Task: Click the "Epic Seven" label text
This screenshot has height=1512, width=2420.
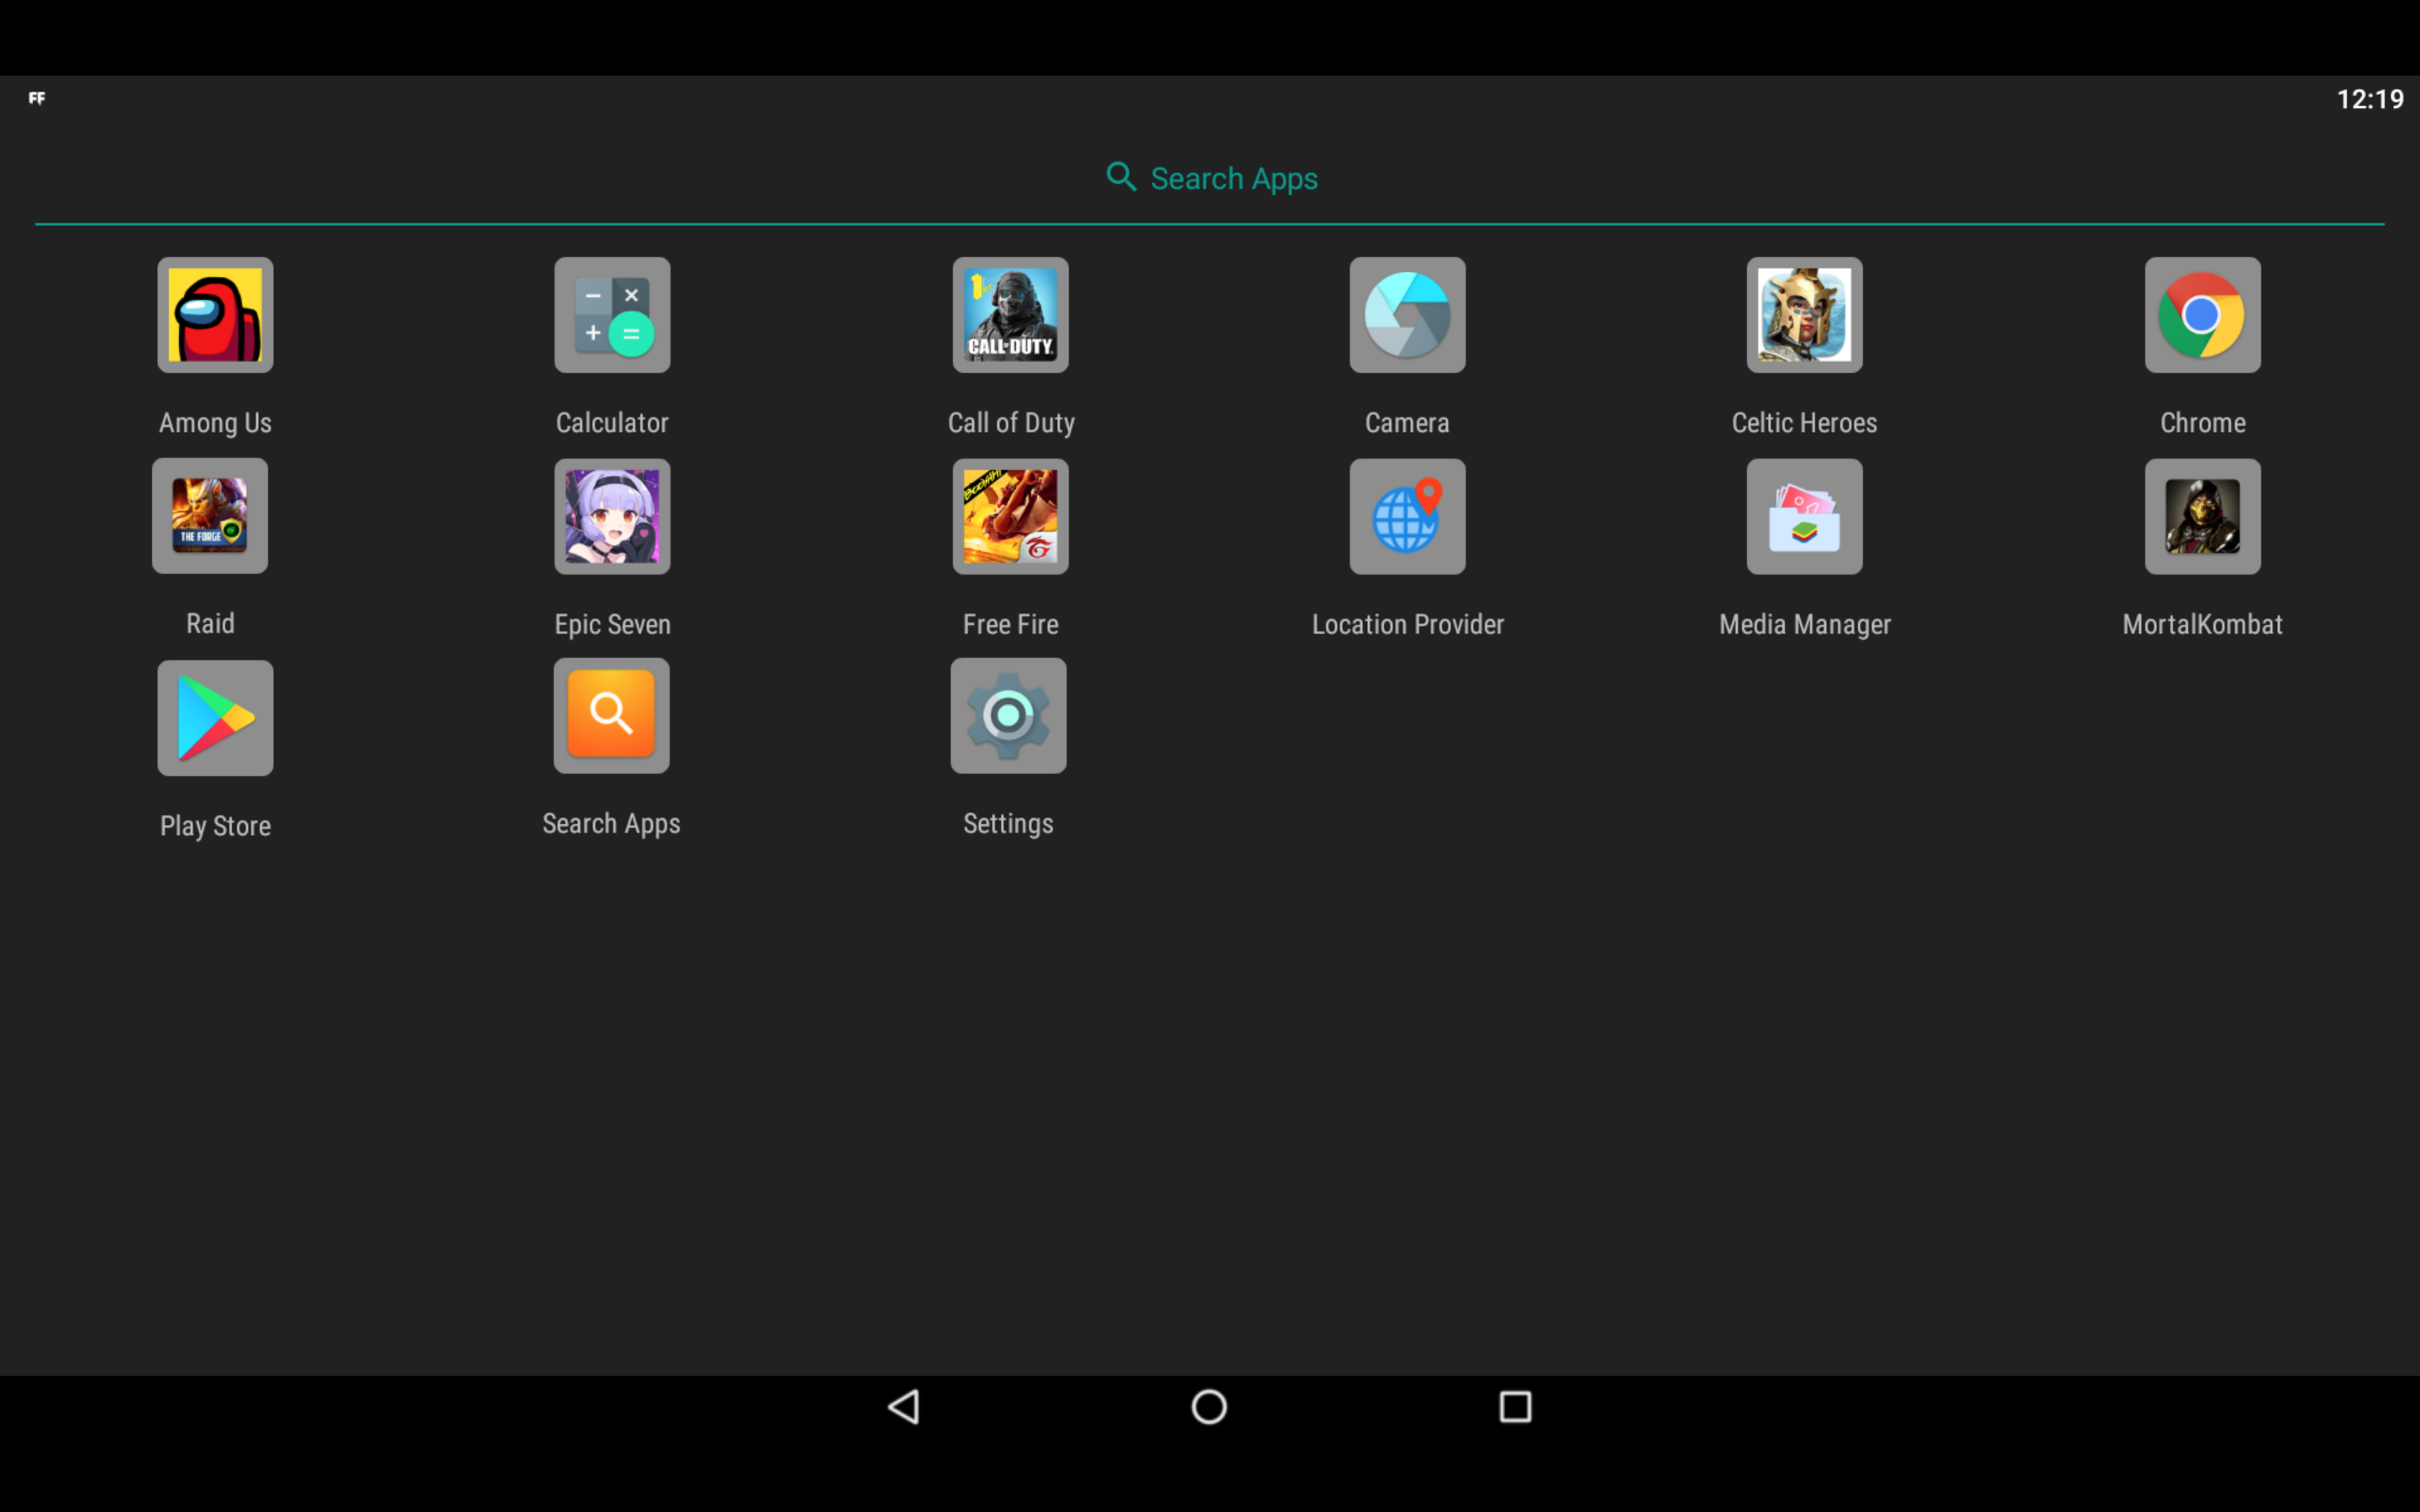Action: [613, 625]
